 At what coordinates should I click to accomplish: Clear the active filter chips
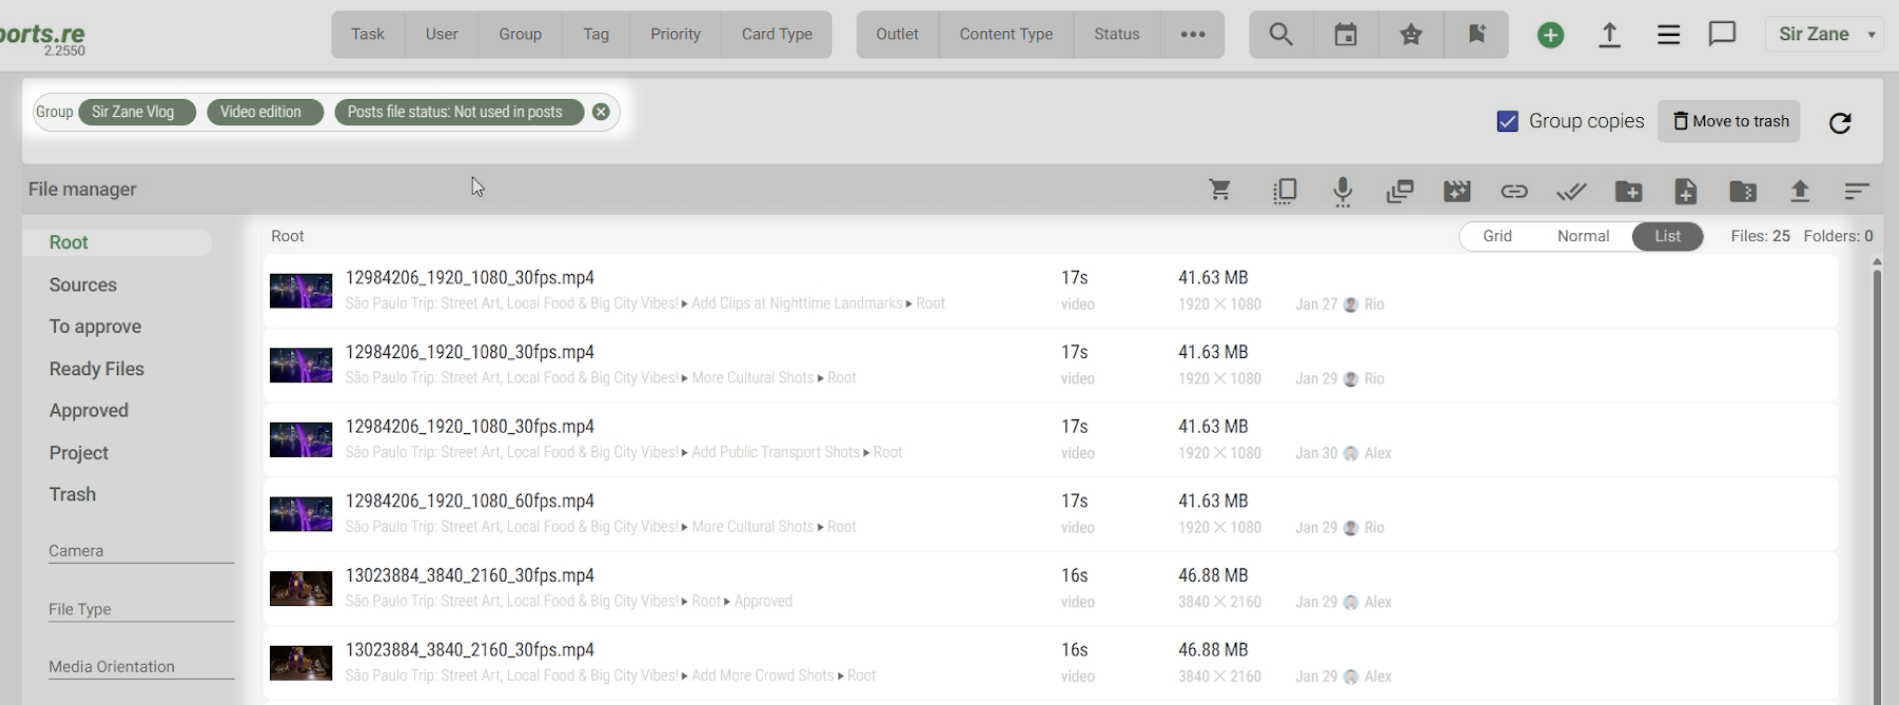tap(600, 112)
